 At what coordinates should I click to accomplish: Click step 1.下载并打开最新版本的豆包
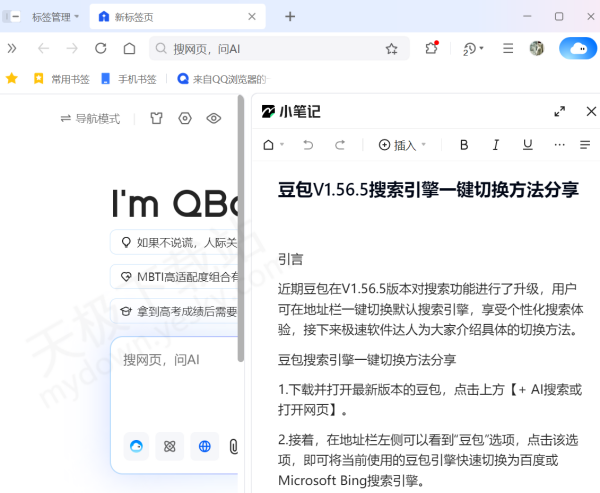click(430, 400)
